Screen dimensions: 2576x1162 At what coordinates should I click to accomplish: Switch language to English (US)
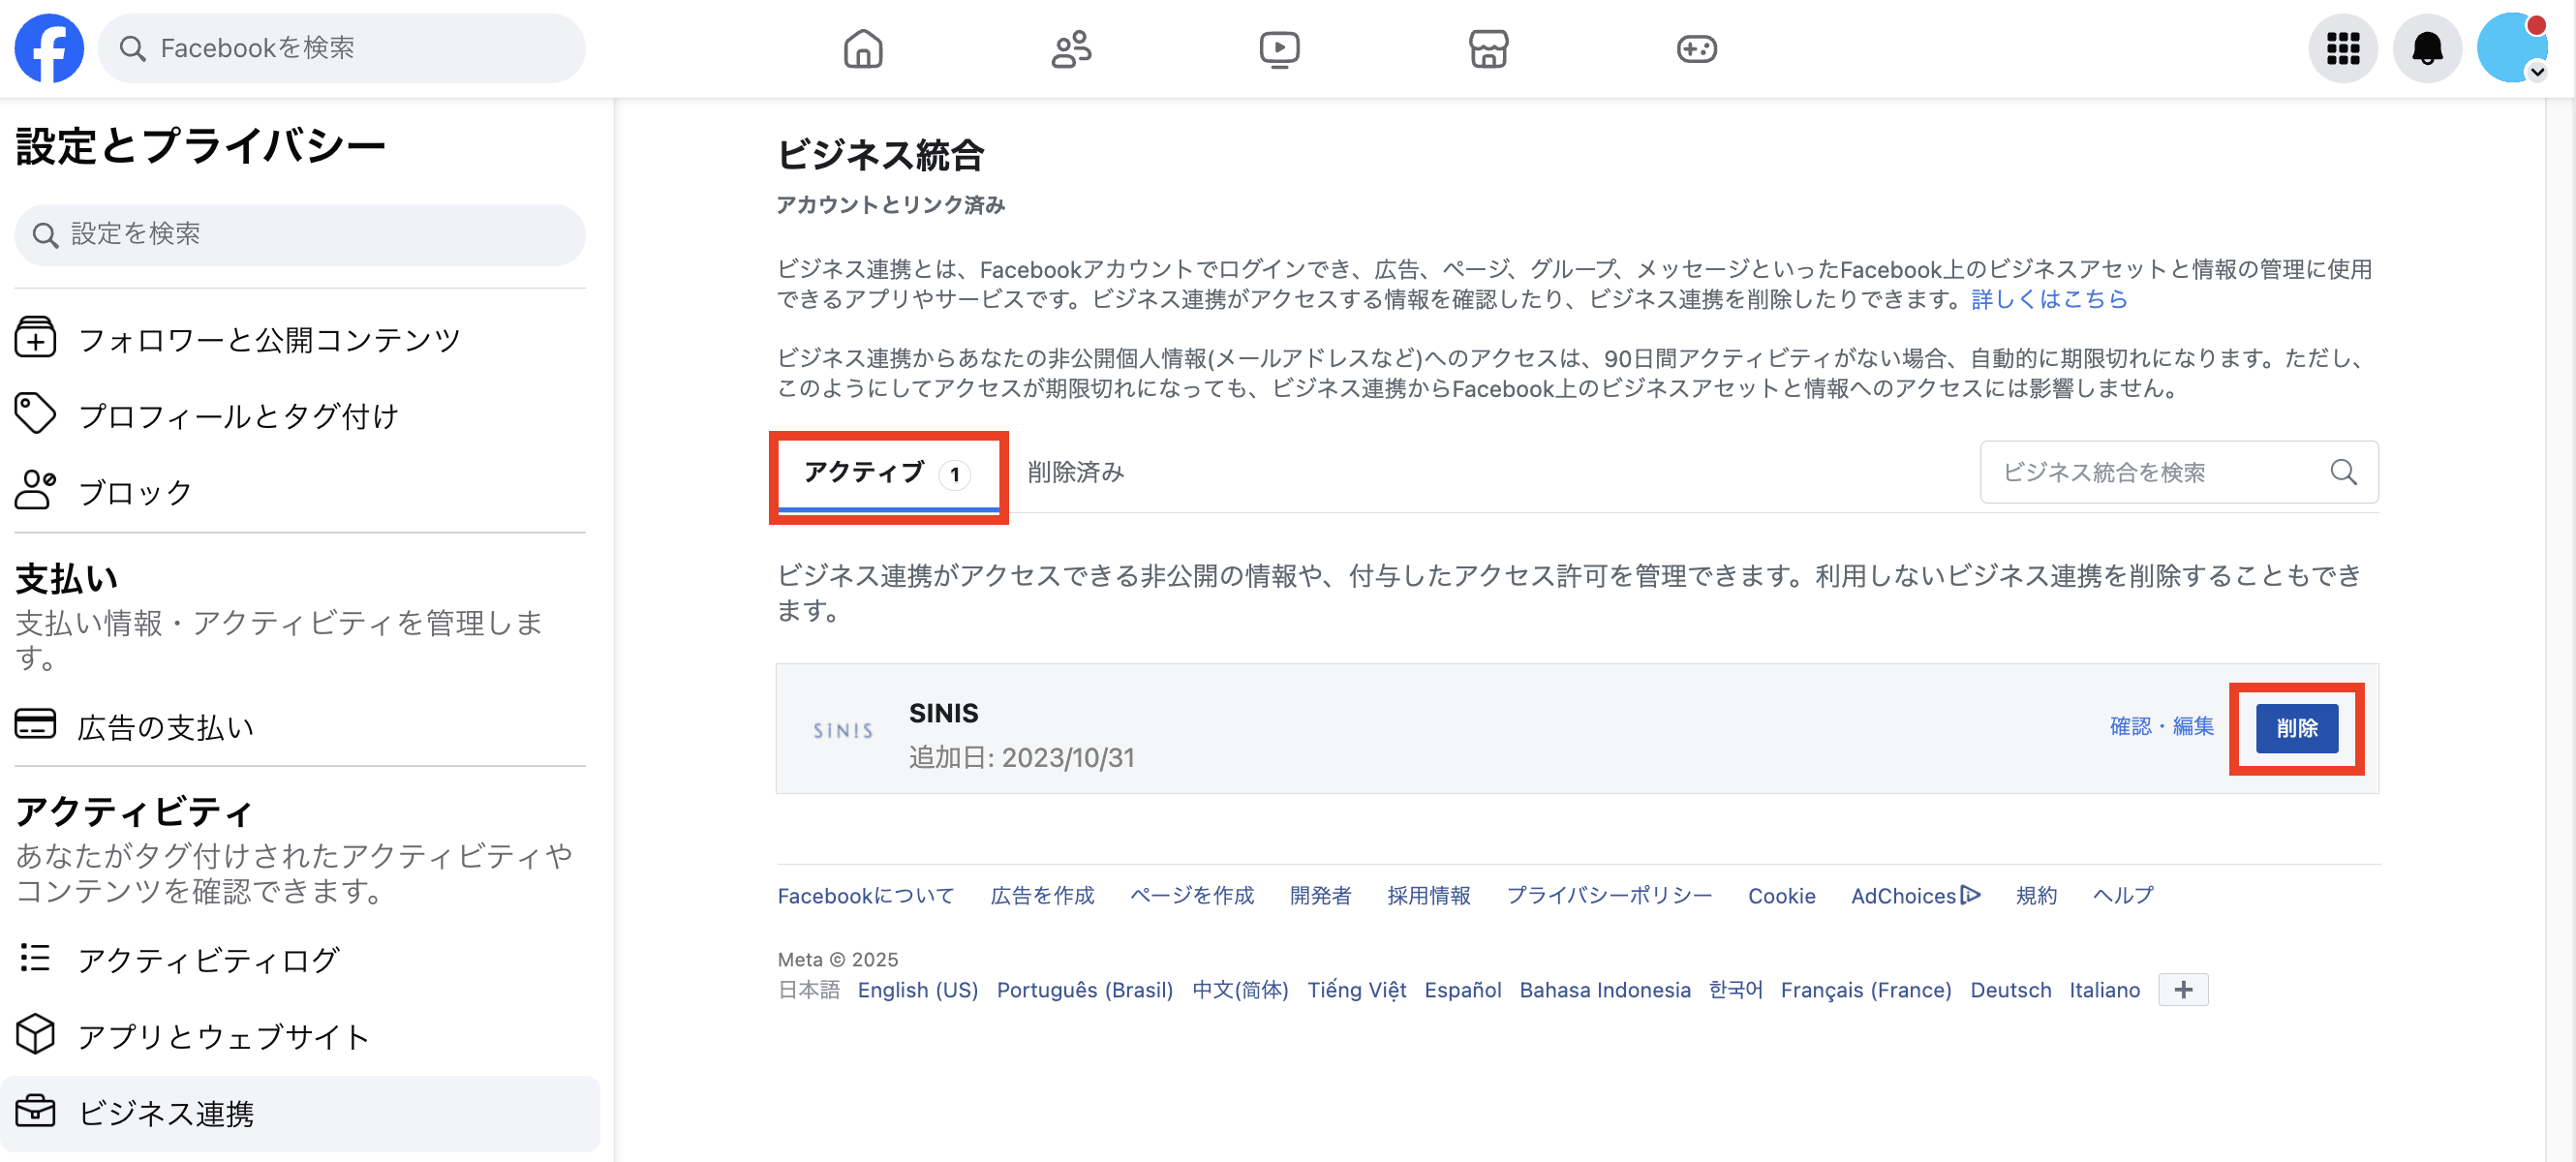[917, 989]
